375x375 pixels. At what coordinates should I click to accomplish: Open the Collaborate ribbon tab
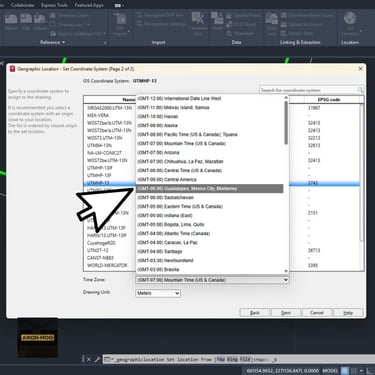pyautogui.click(x=22, y=5)
